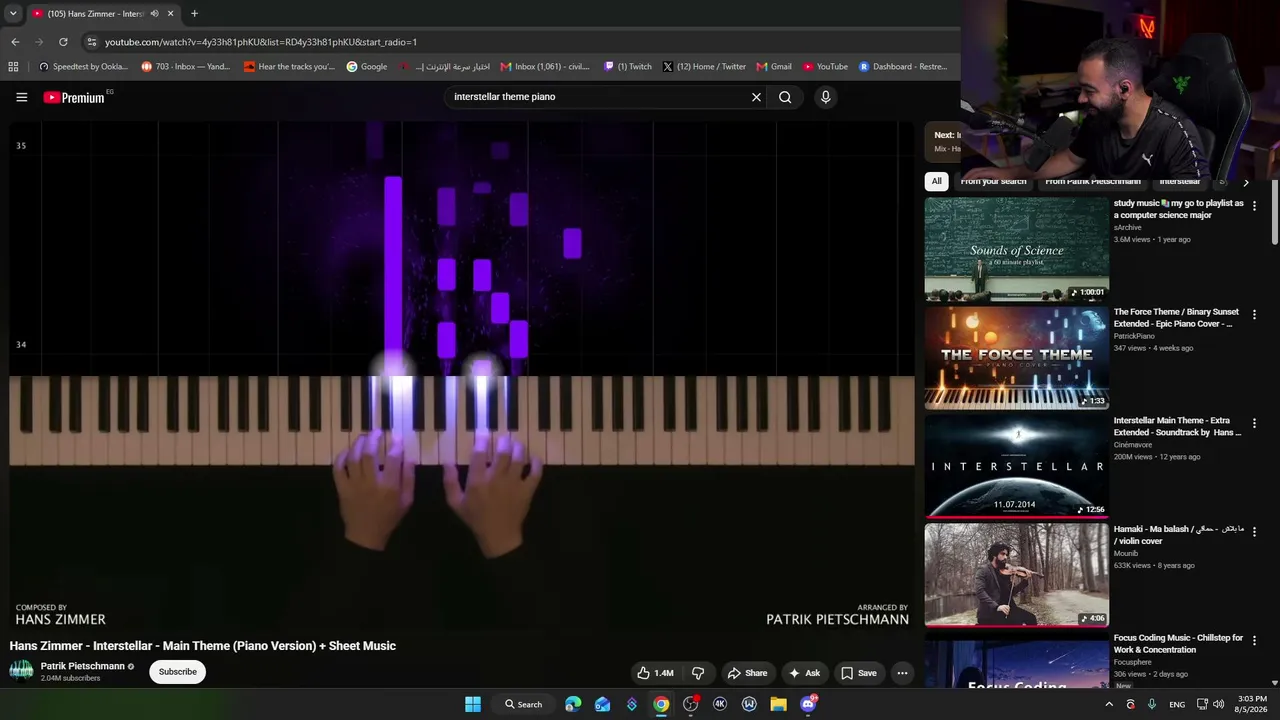This screenshot has height=720, width=1280.
Task: Open the YouTube guide hamburger menu
Action: pyautogui.click(x=21, y=97)
